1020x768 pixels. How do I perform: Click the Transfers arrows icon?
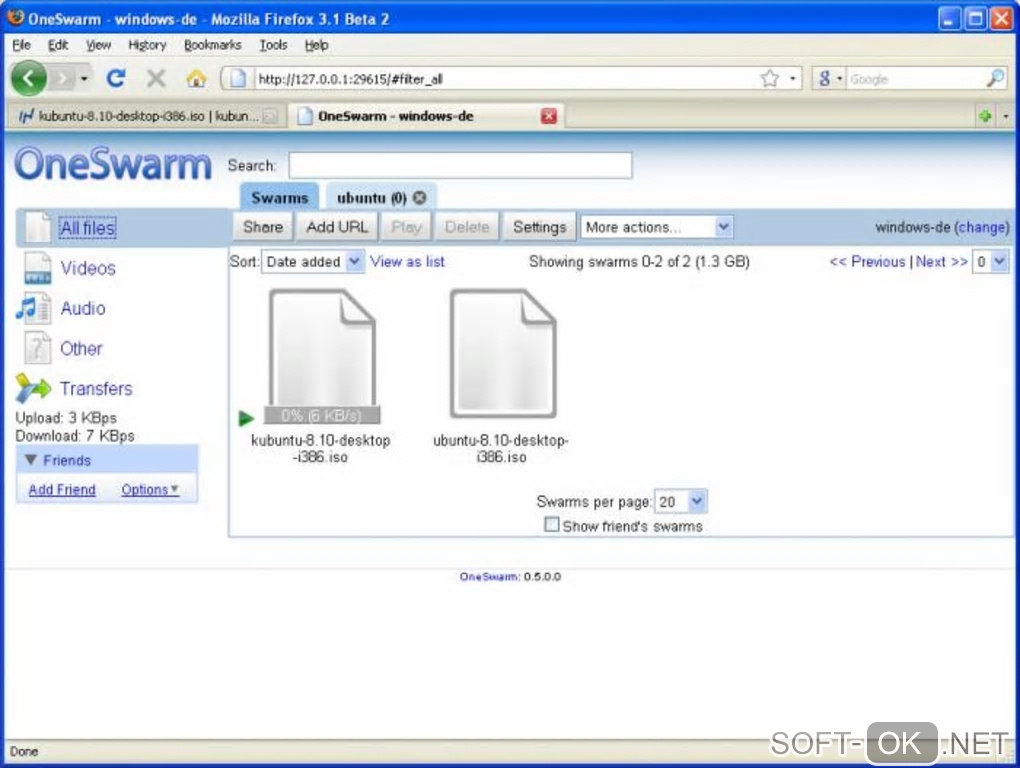tap(33, 388)
